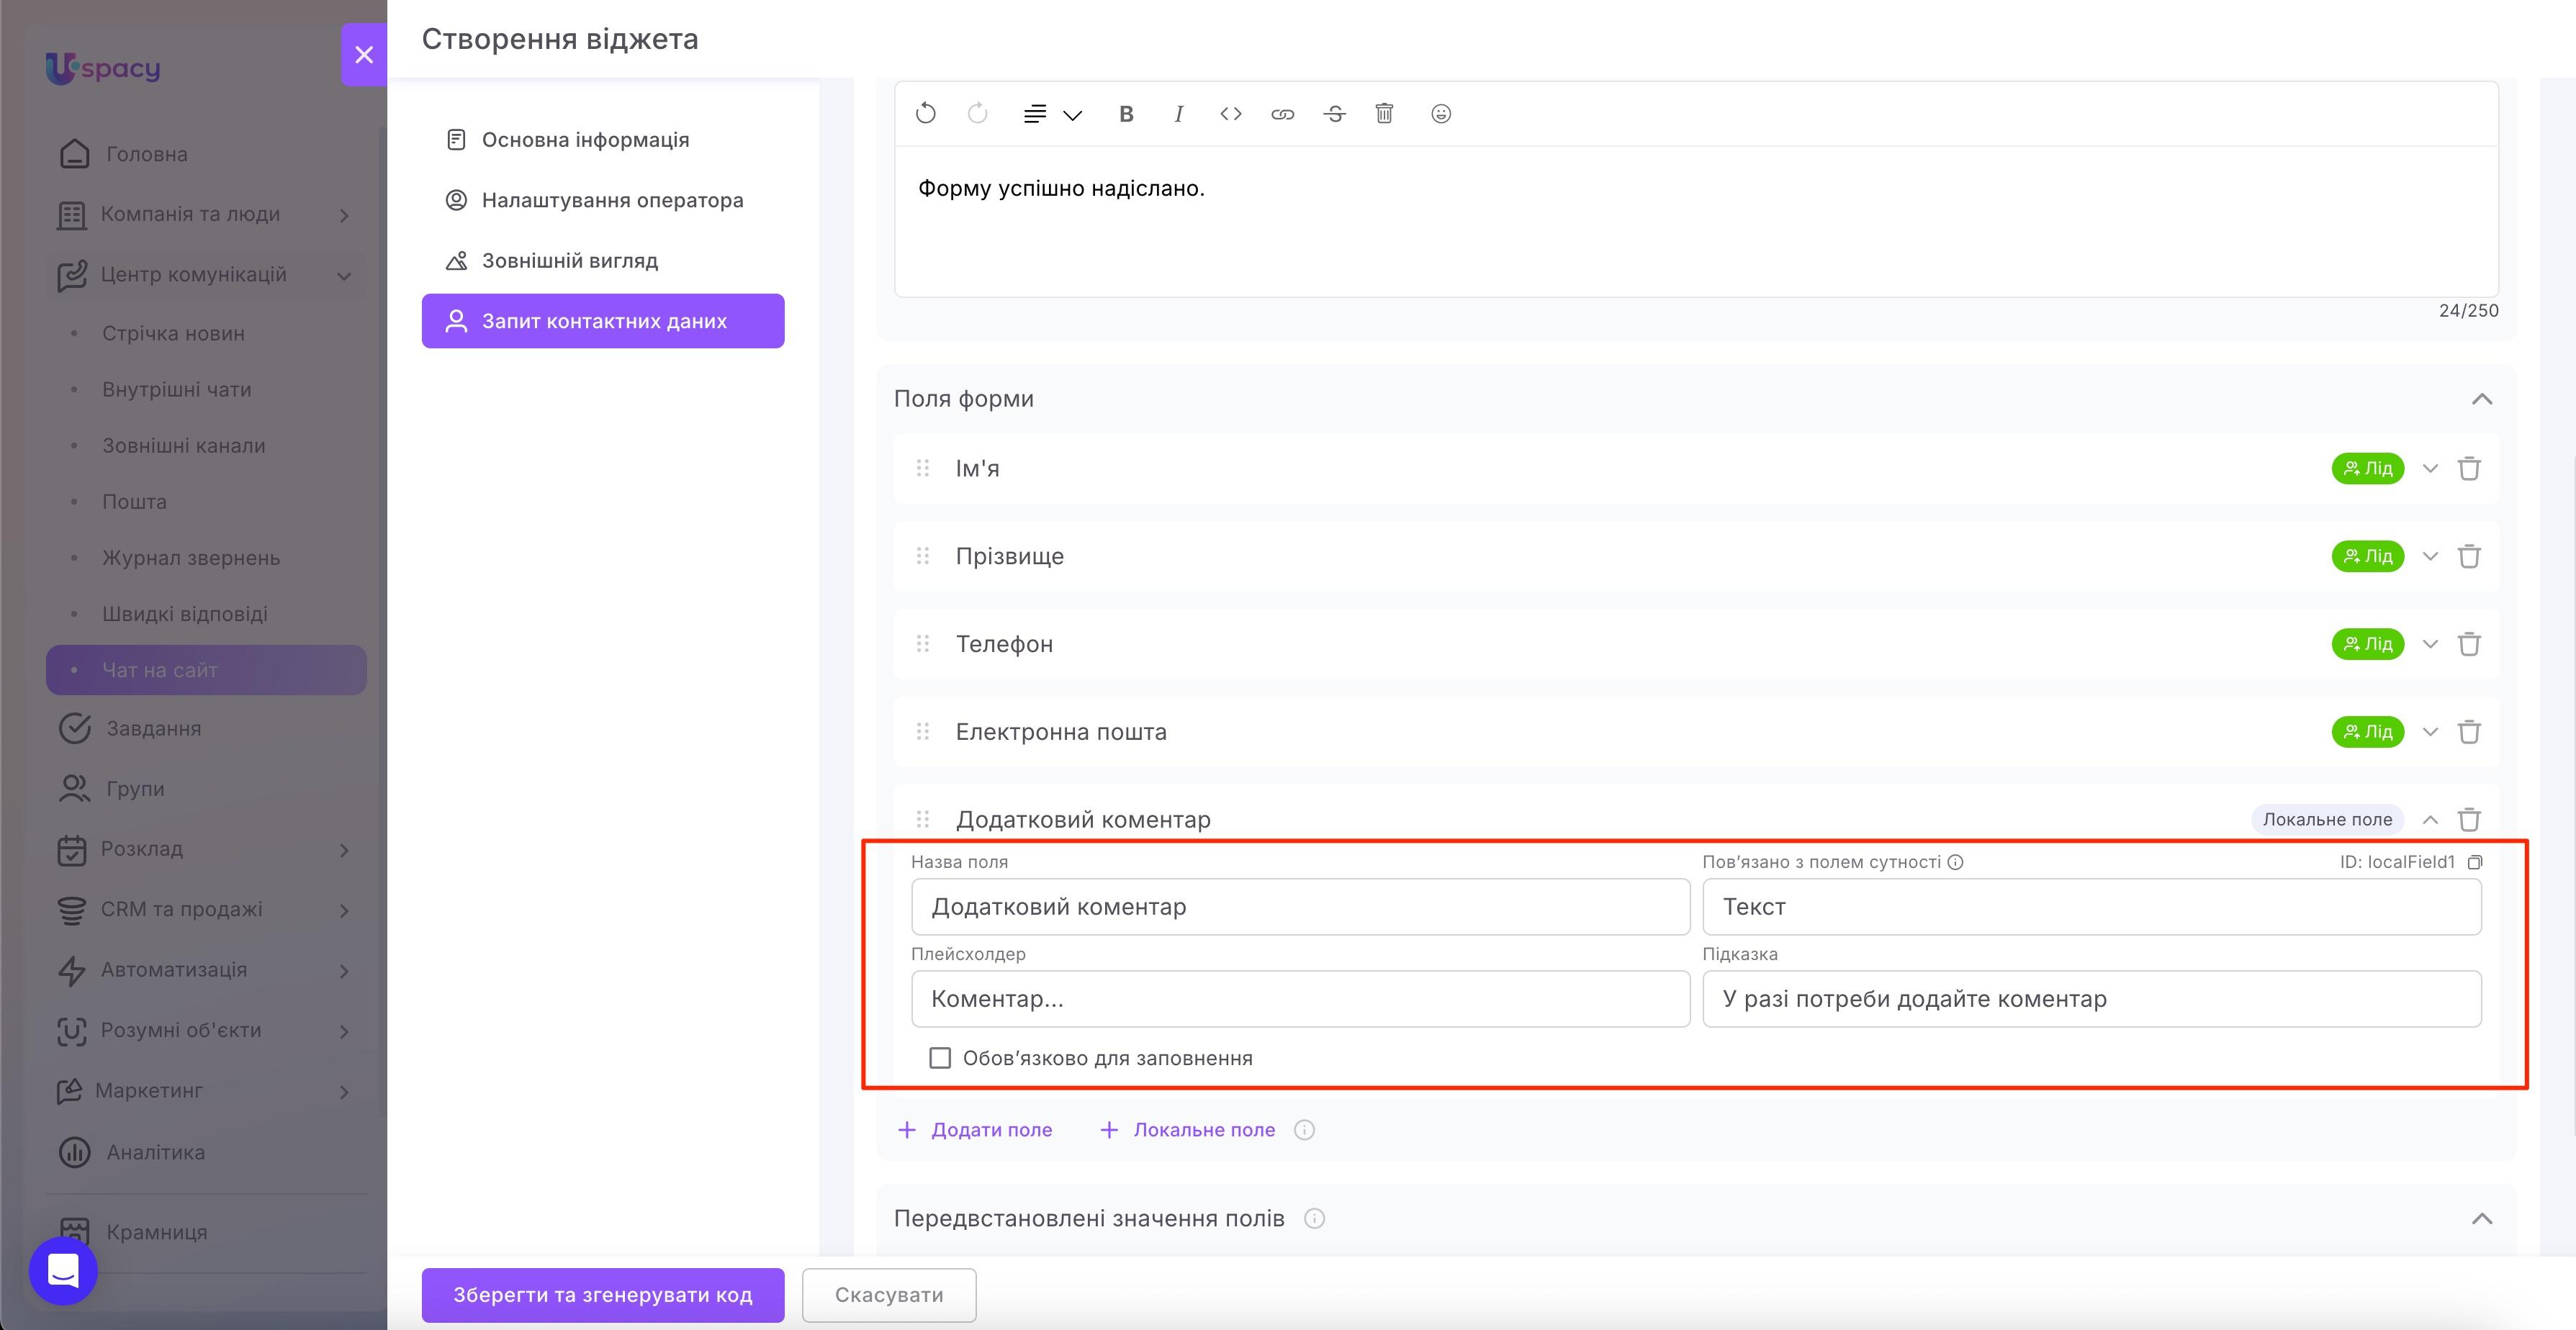Close the widget creation panel

tap(364, 55)
